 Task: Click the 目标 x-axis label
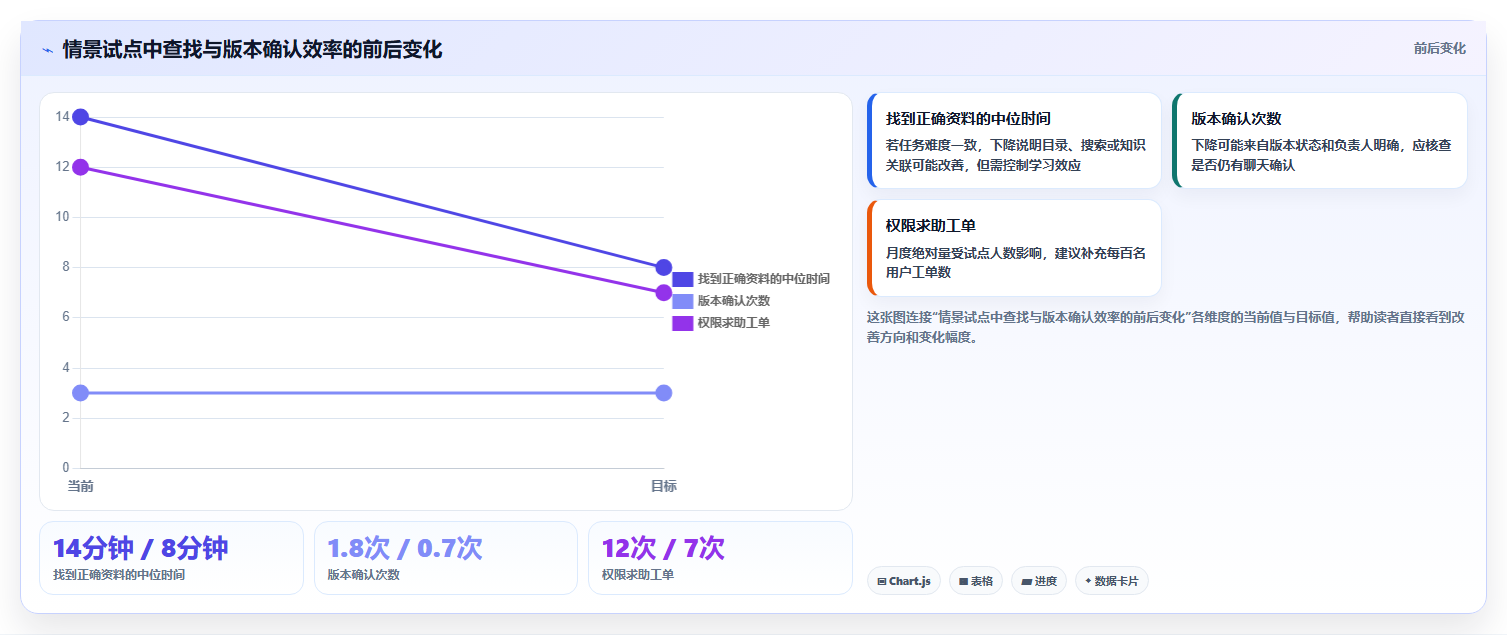pyautogui.click(x=664, y=486)
